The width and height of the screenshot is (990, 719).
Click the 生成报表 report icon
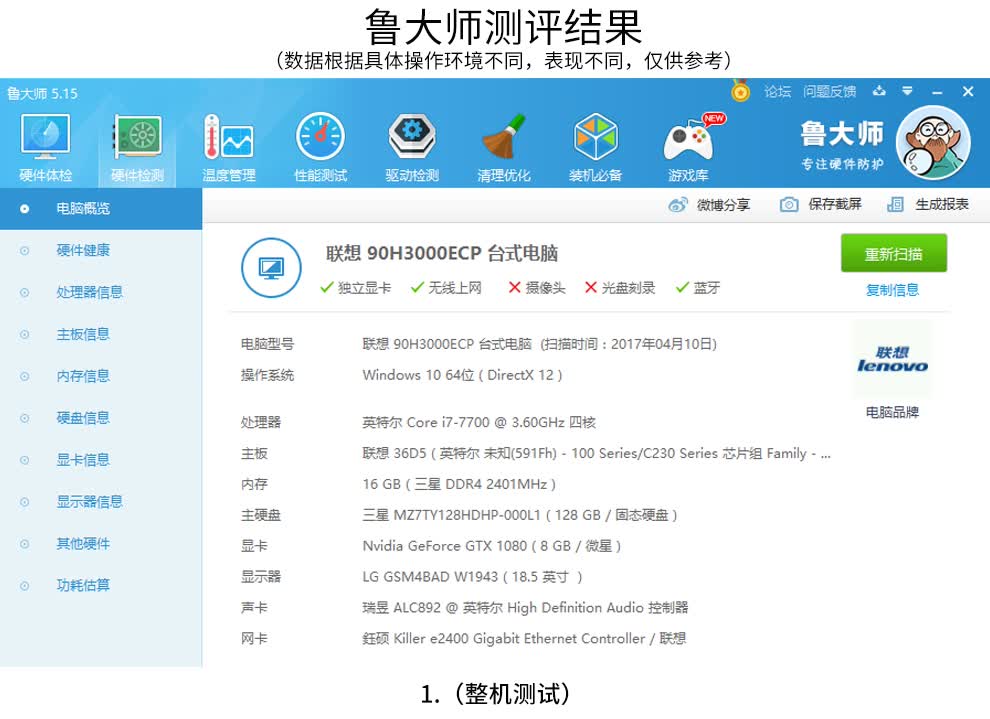895,205
